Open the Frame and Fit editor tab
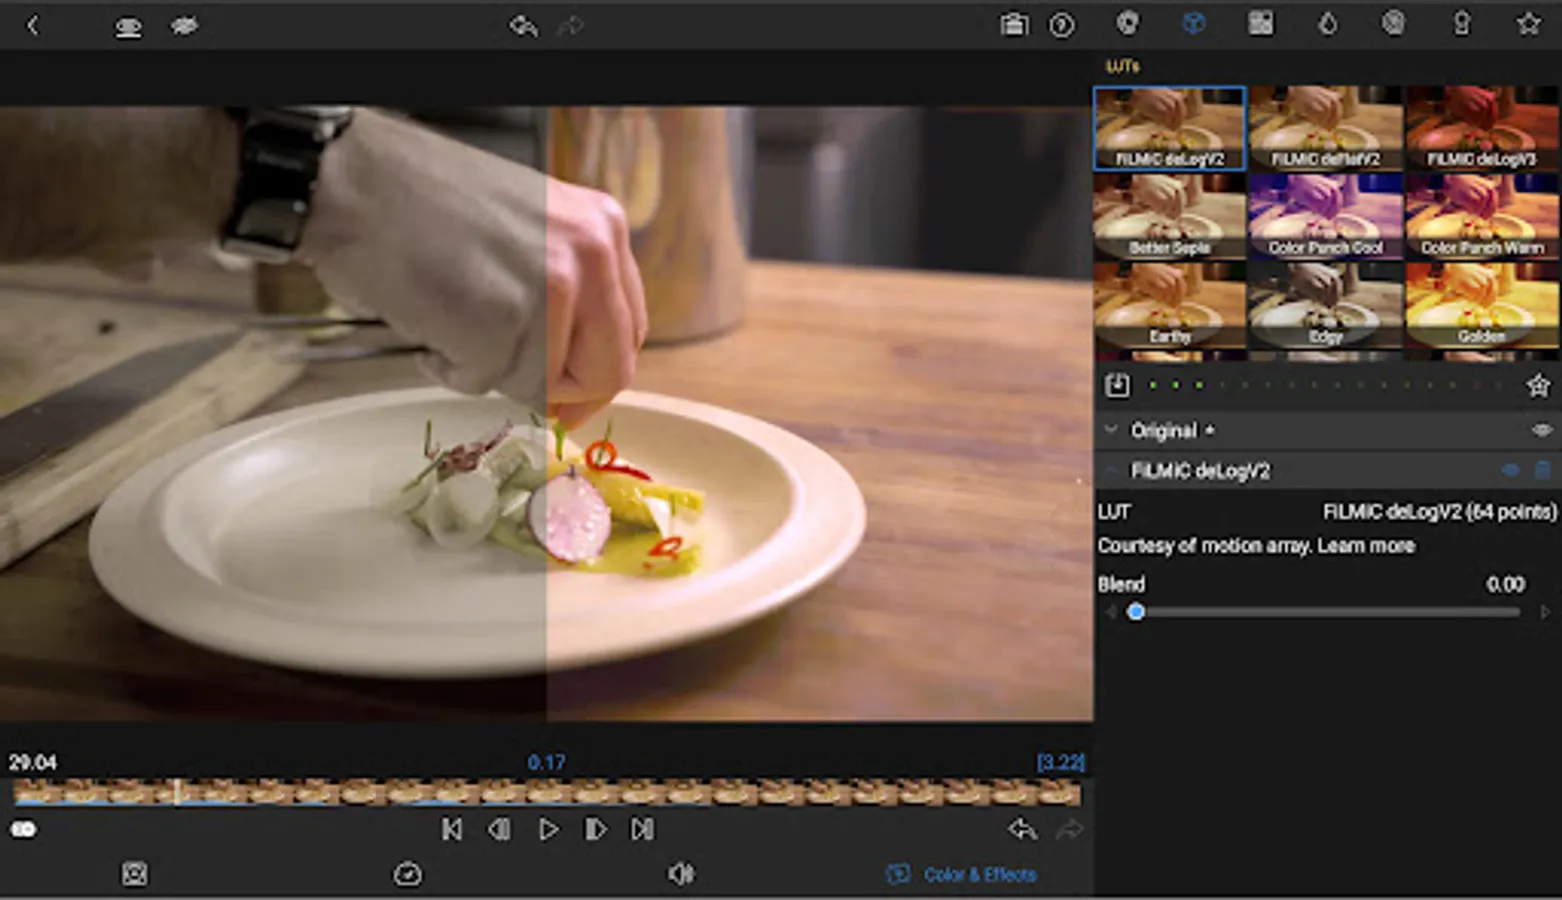Screen dimensions: 1562x900 [x=135, y=874]
